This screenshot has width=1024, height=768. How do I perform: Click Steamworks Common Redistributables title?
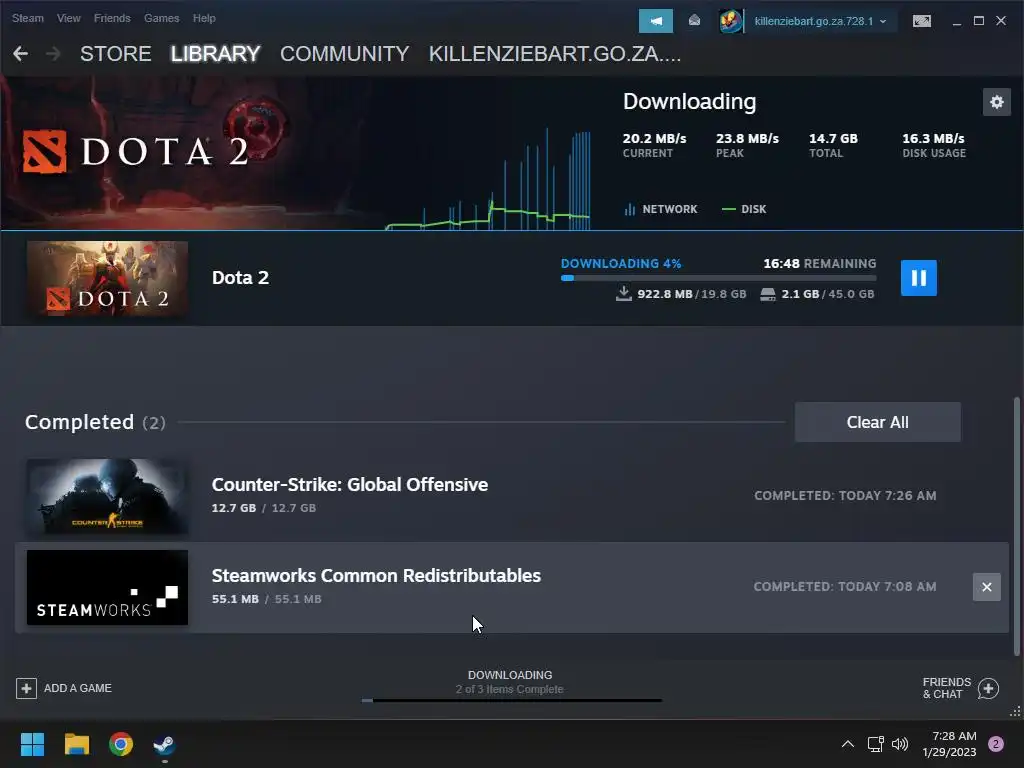376,575
